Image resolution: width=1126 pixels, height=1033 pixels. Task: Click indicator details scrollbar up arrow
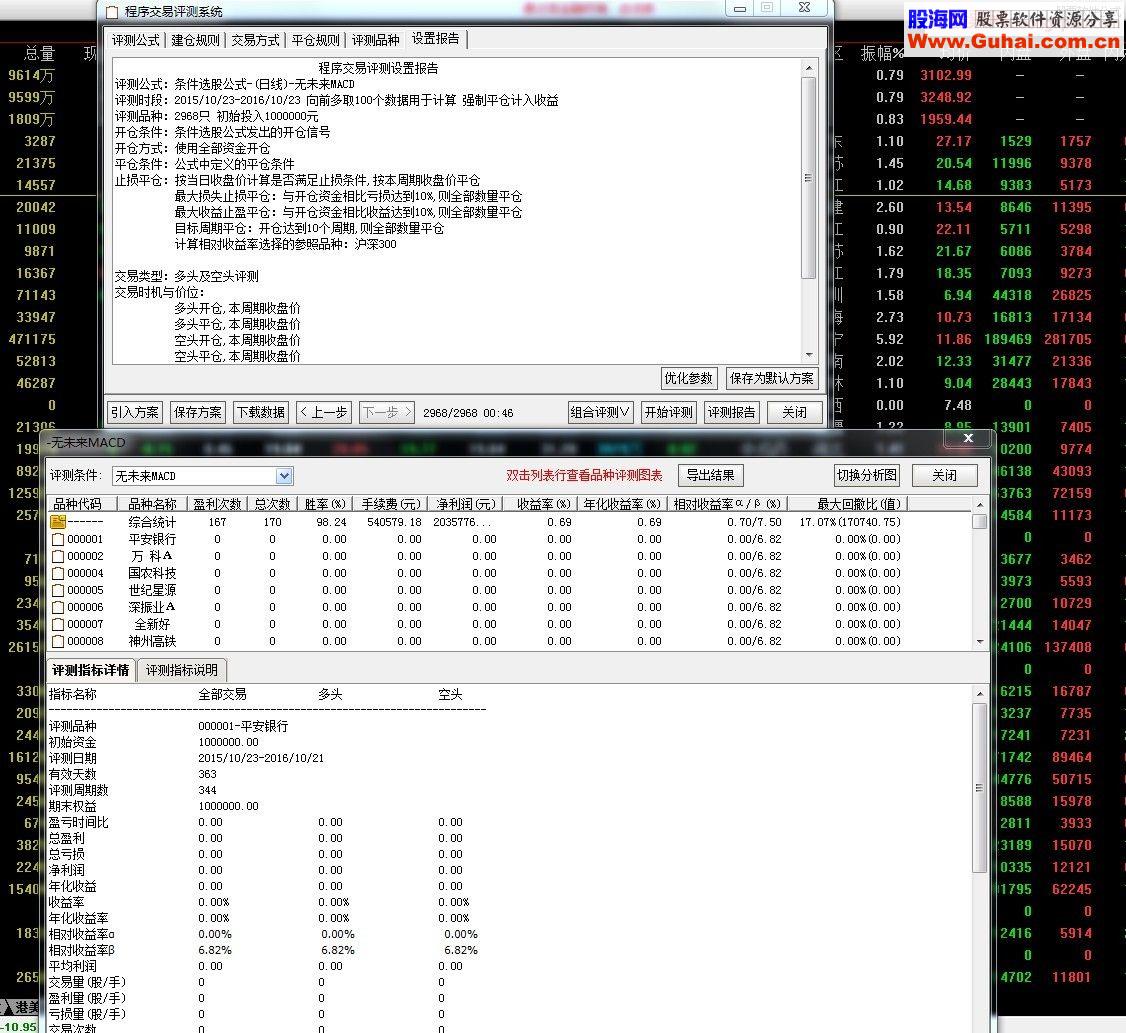(980, 694)
